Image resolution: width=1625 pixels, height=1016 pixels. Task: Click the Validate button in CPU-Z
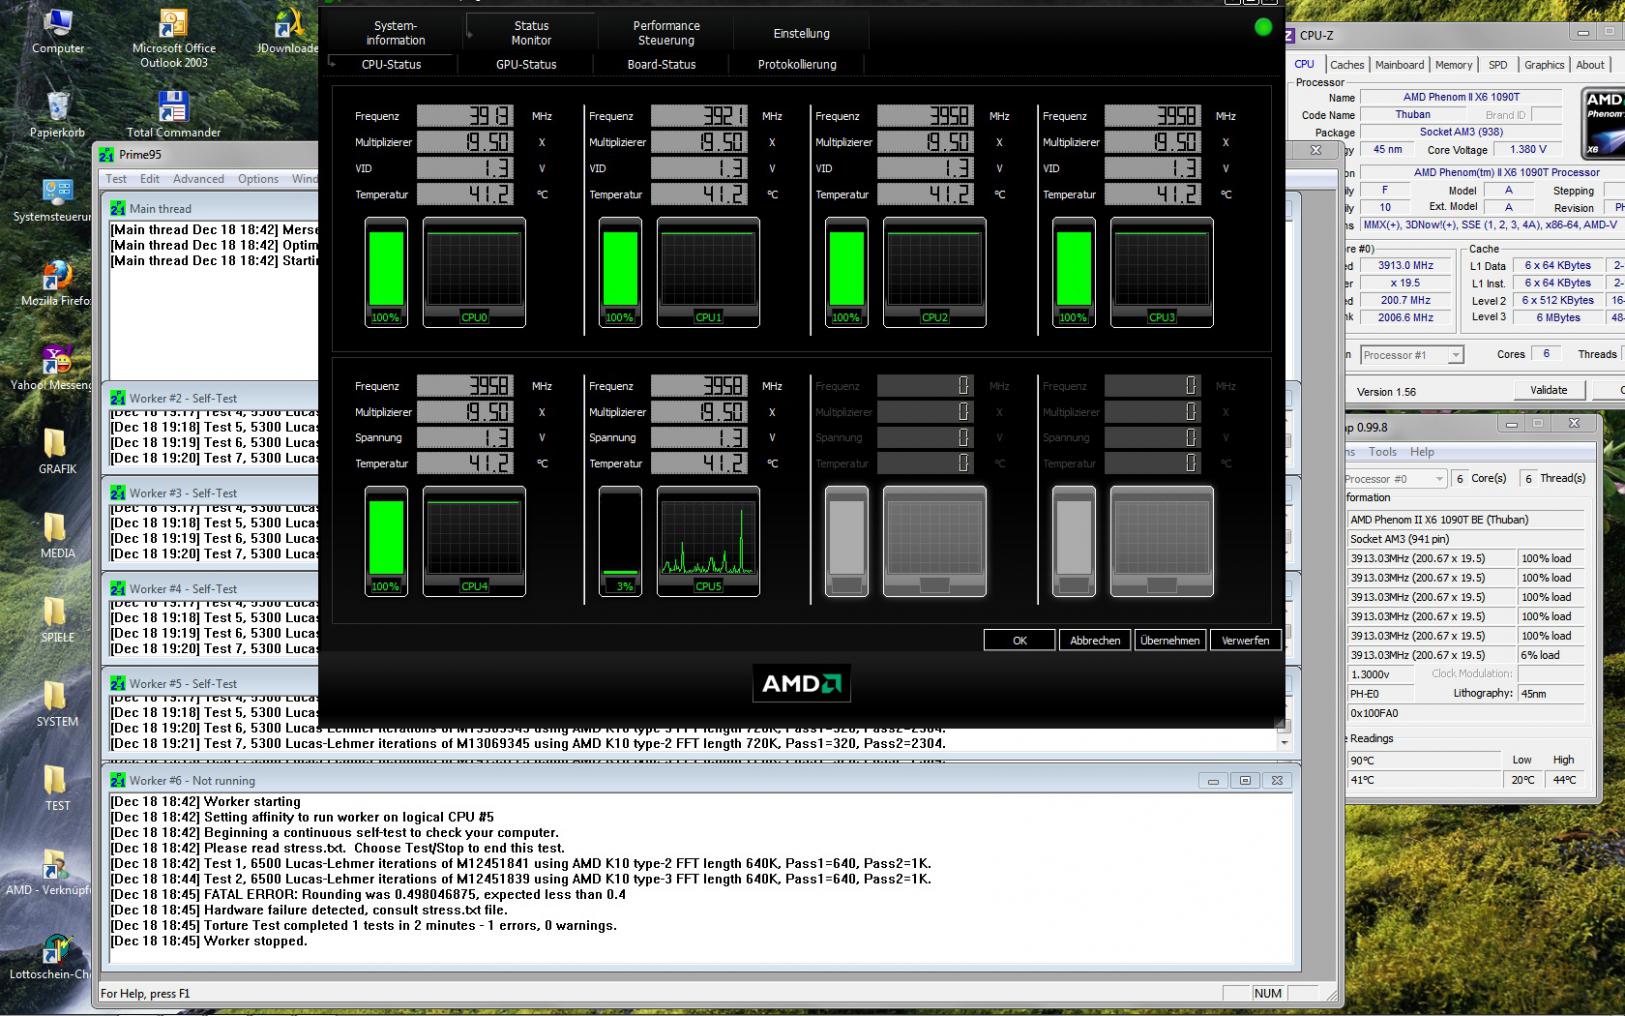coord(1548,390)
